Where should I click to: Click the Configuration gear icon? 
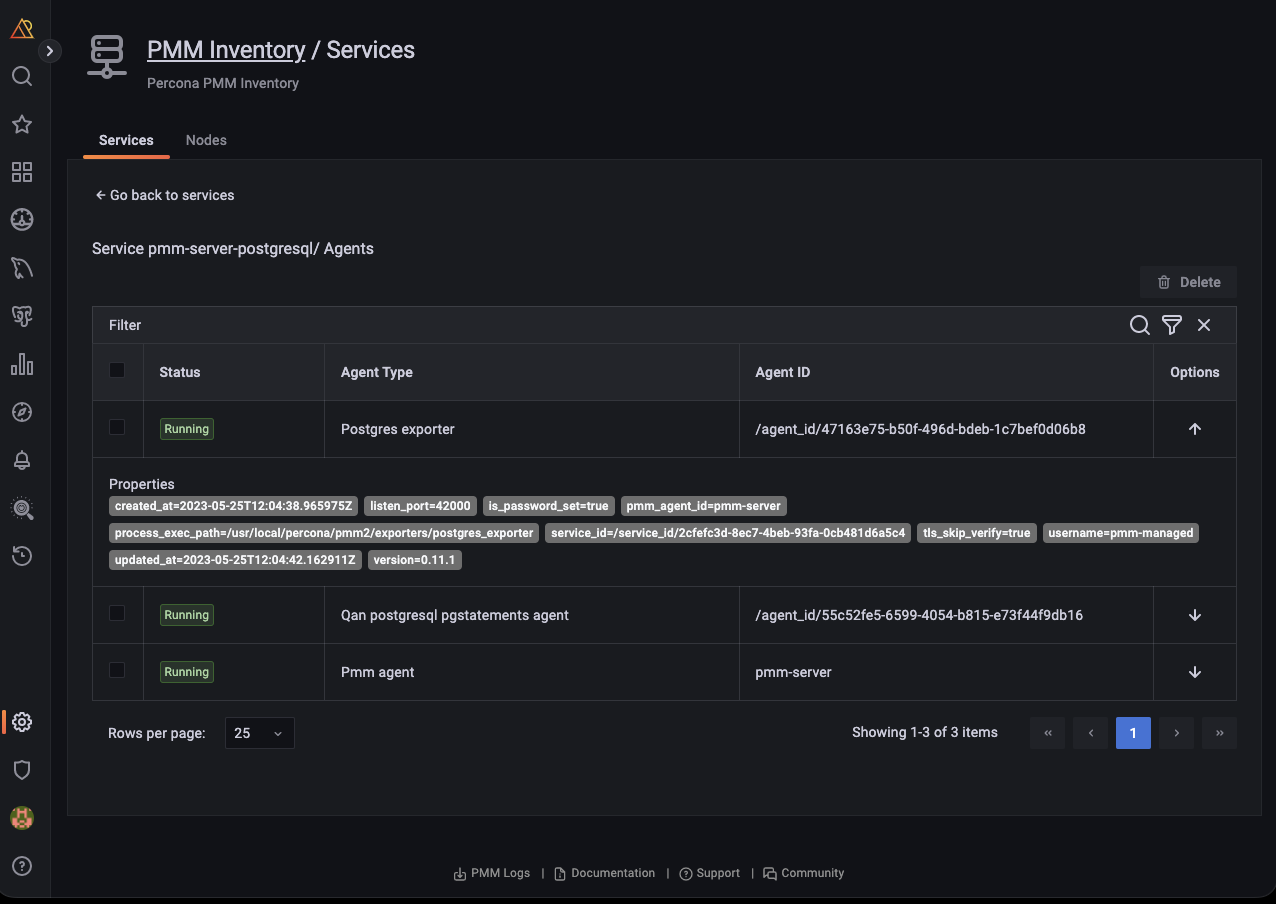22,722
